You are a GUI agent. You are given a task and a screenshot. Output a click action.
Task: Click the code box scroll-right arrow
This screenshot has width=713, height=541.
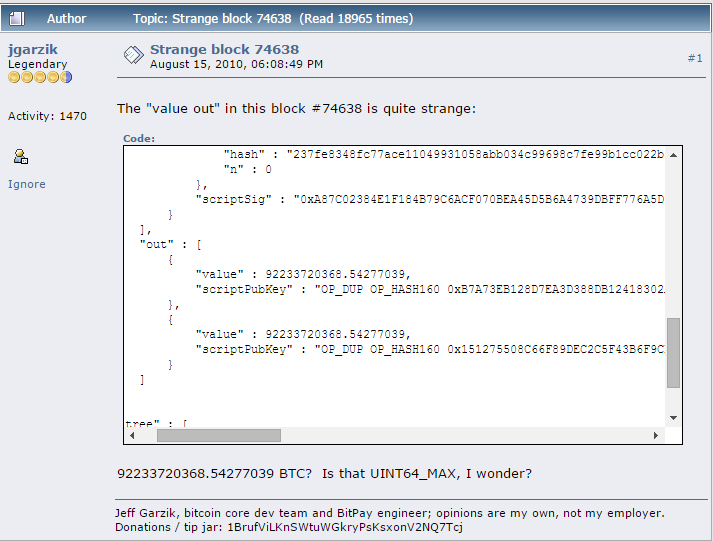click(x=656, y=436)
